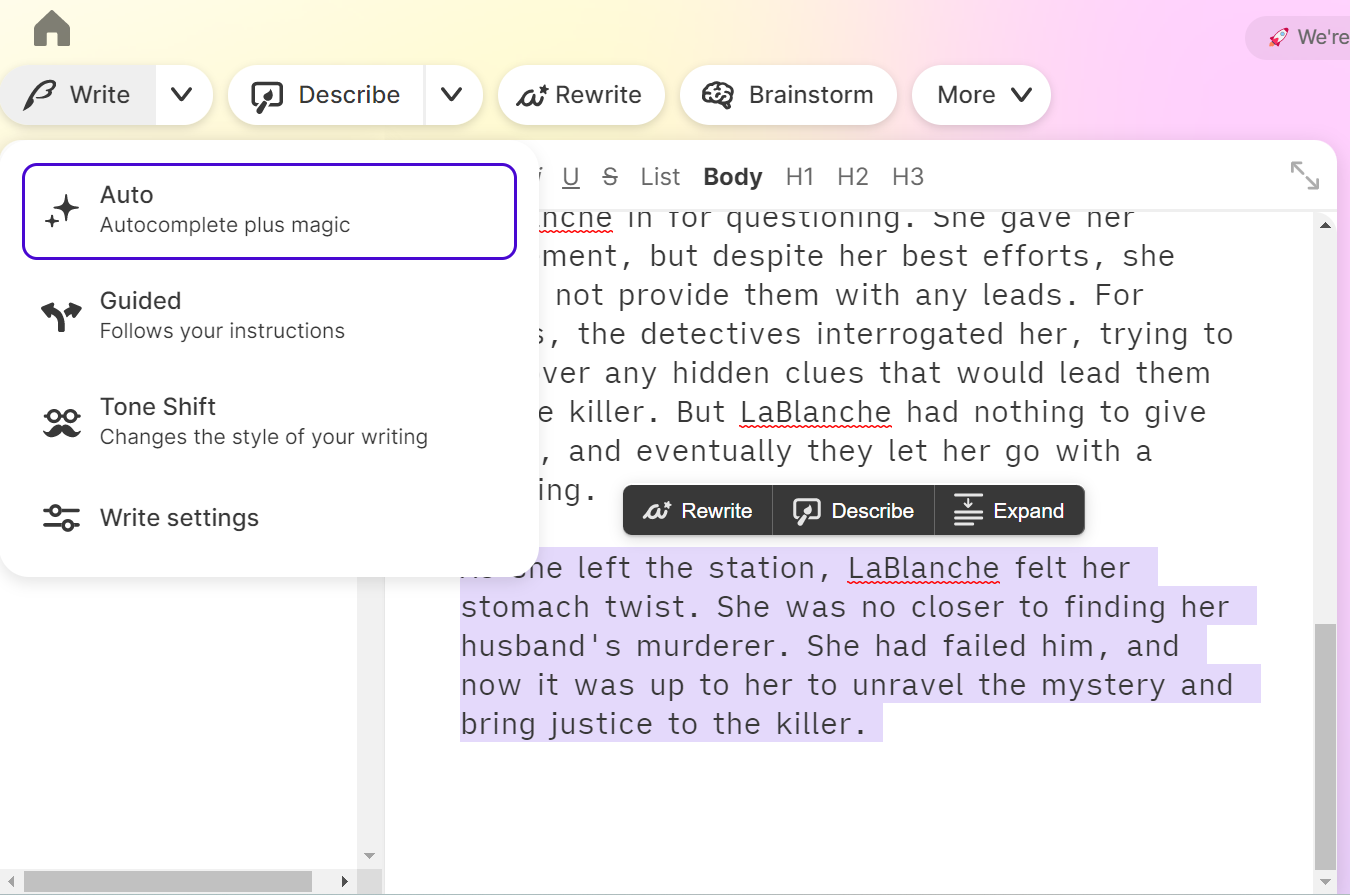Click the left panel horizontal scrollbar thumb

pyautogui.click(x=168, y=881)
